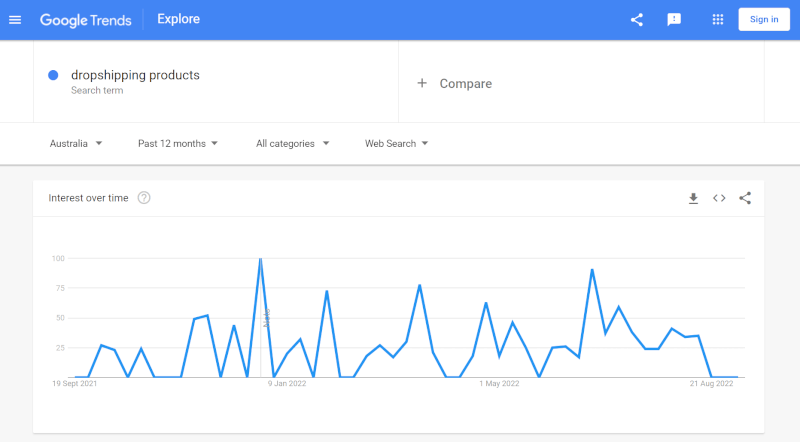Viewport: 800px width, 442px height.
Task: Open the hamburger main menu
Action: 15,19
